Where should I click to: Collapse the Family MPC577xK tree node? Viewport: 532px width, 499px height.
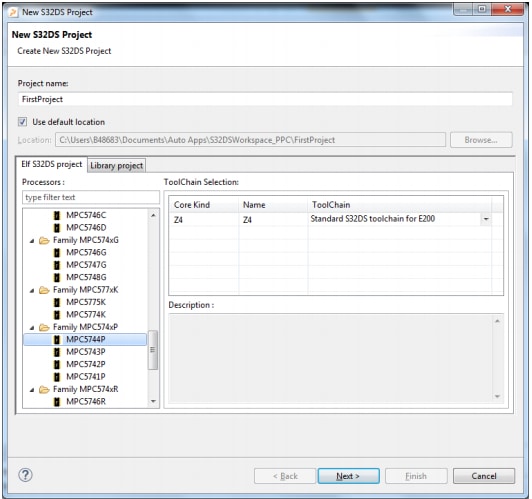(32, 291)
